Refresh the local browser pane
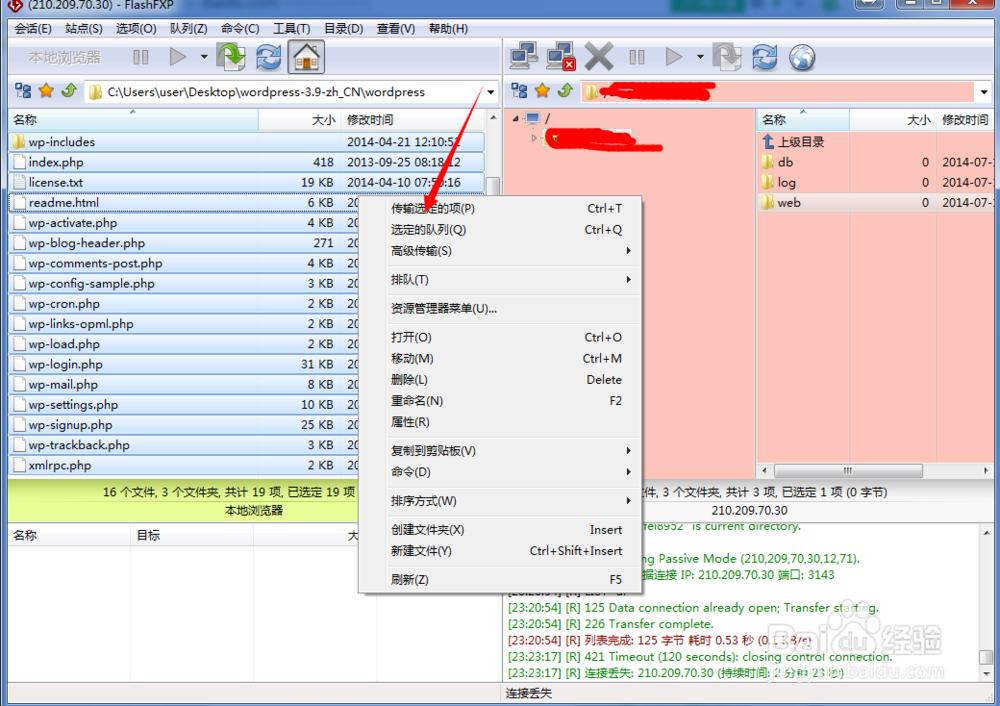Image resolution: width=1000 pixels, height=706 pixels. (x=268, y=57)
